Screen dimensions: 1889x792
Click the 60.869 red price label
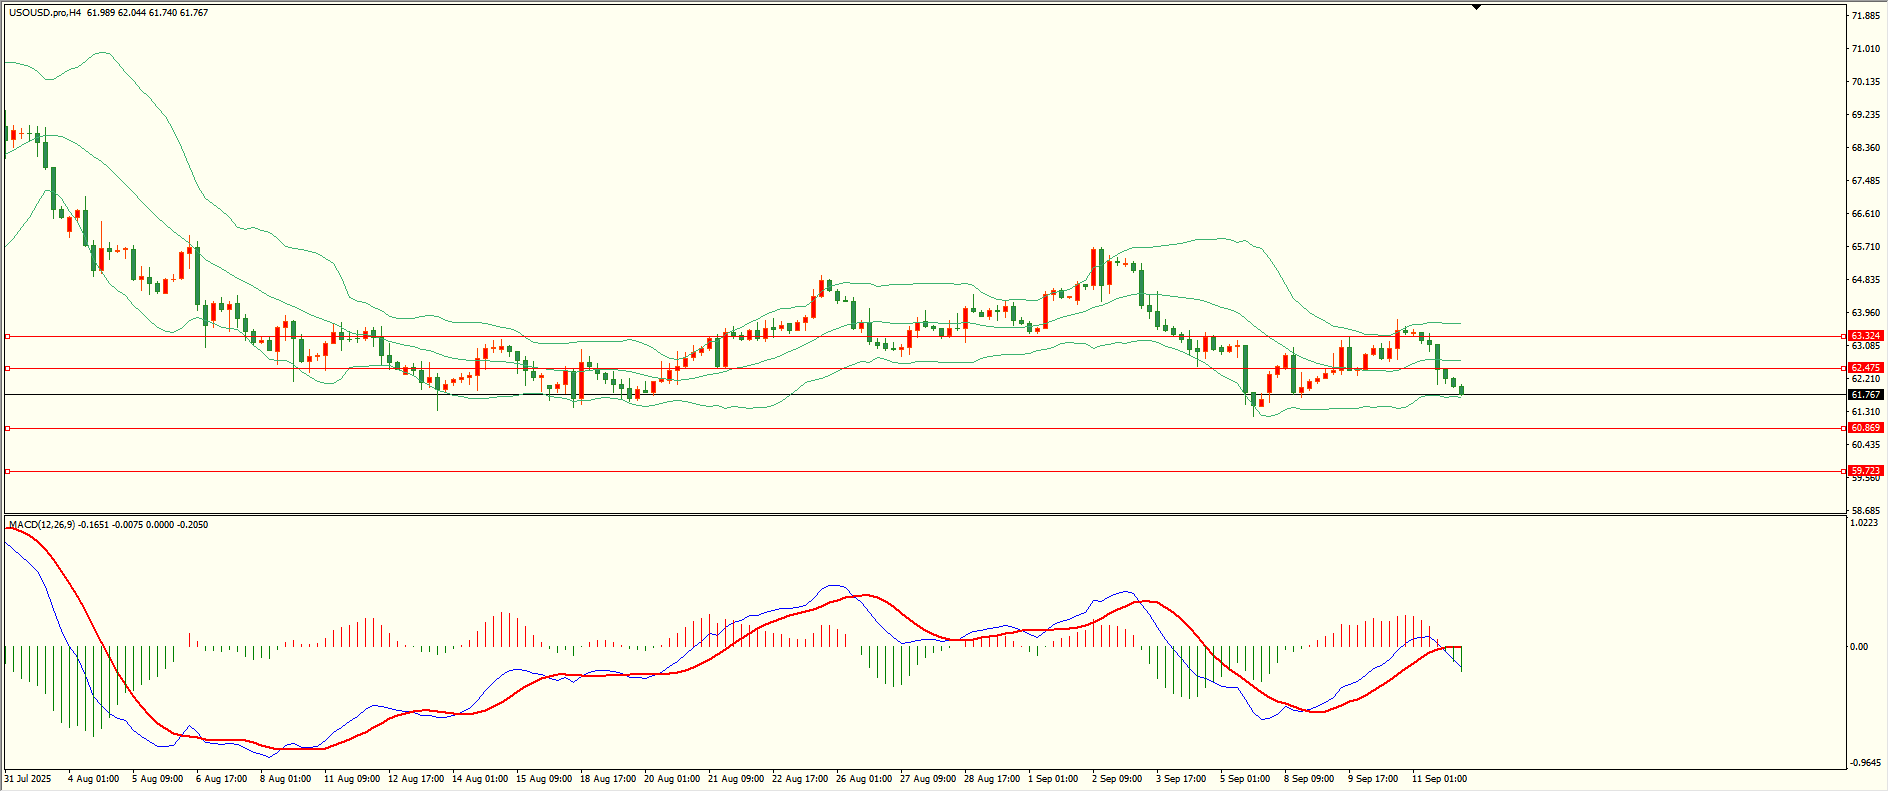[x=1866, y=428]
